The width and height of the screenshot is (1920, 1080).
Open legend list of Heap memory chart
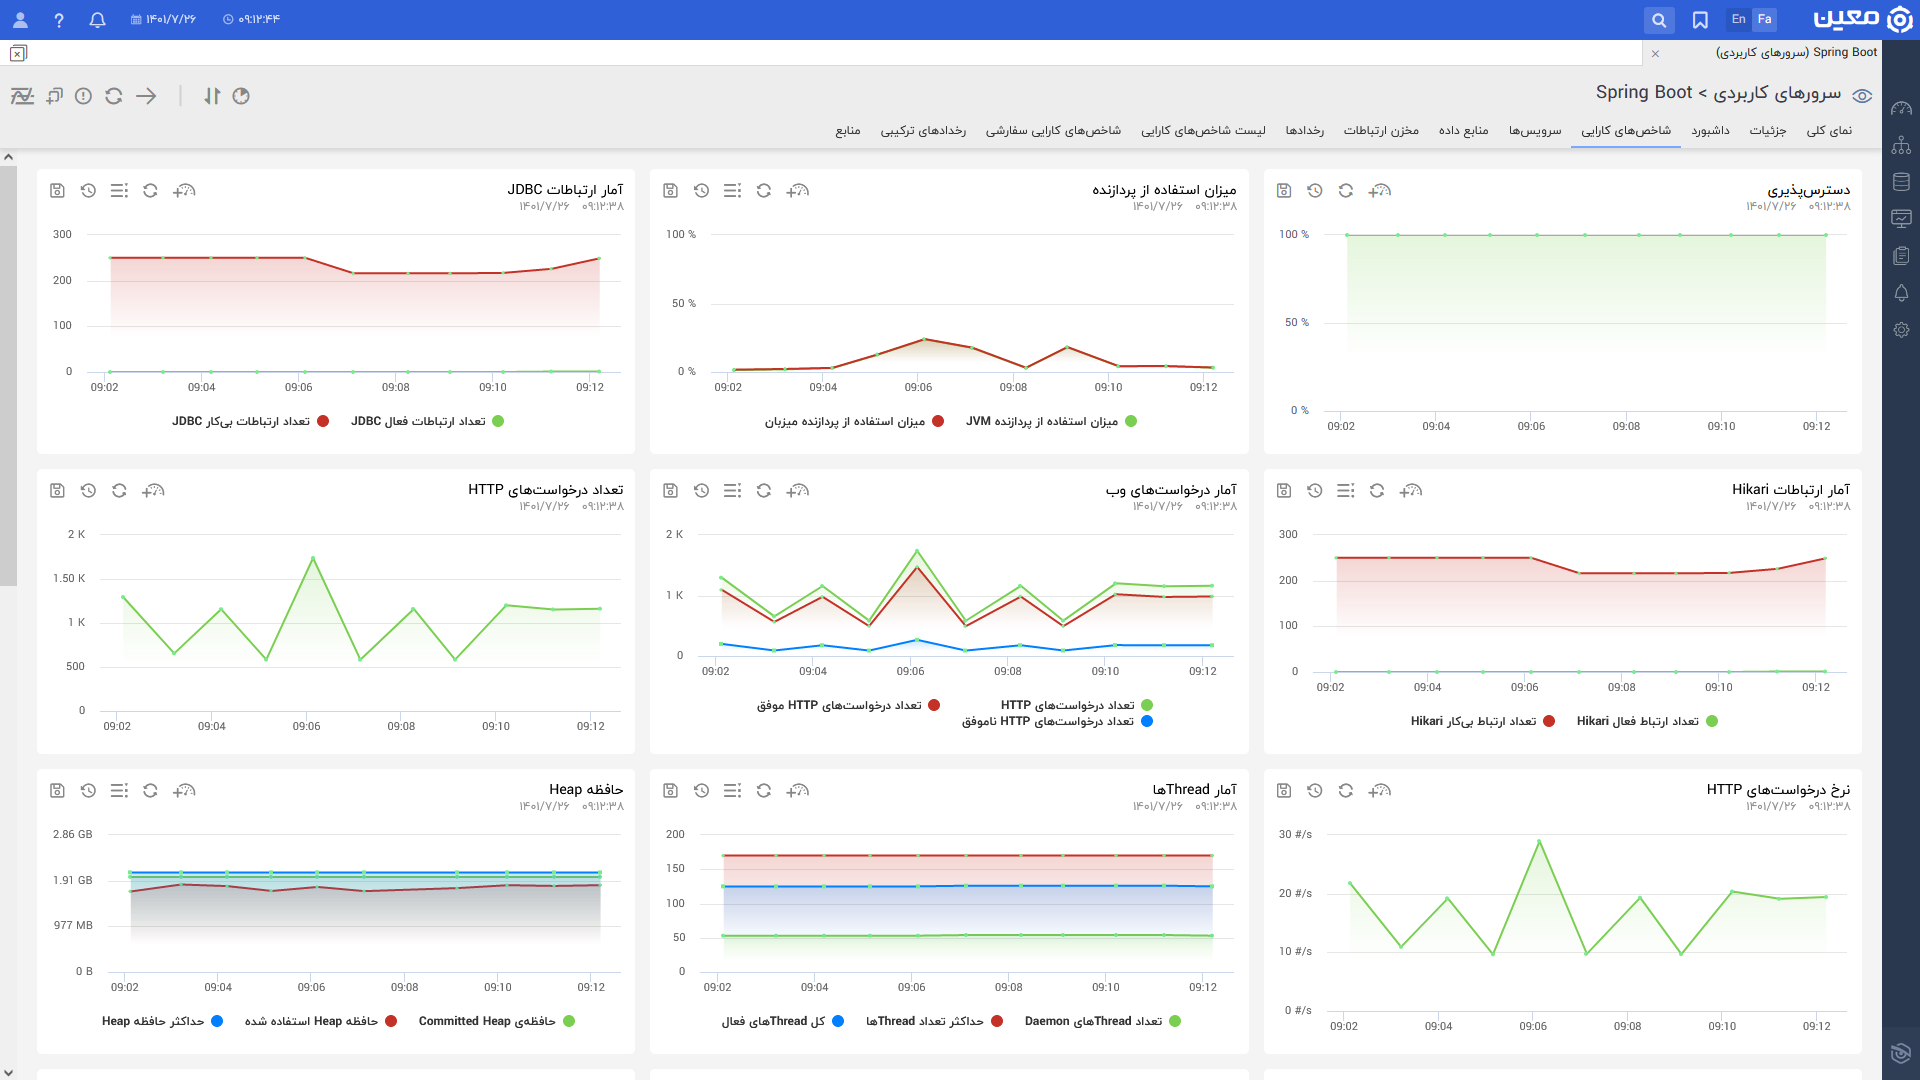click(x=119, y=790)
